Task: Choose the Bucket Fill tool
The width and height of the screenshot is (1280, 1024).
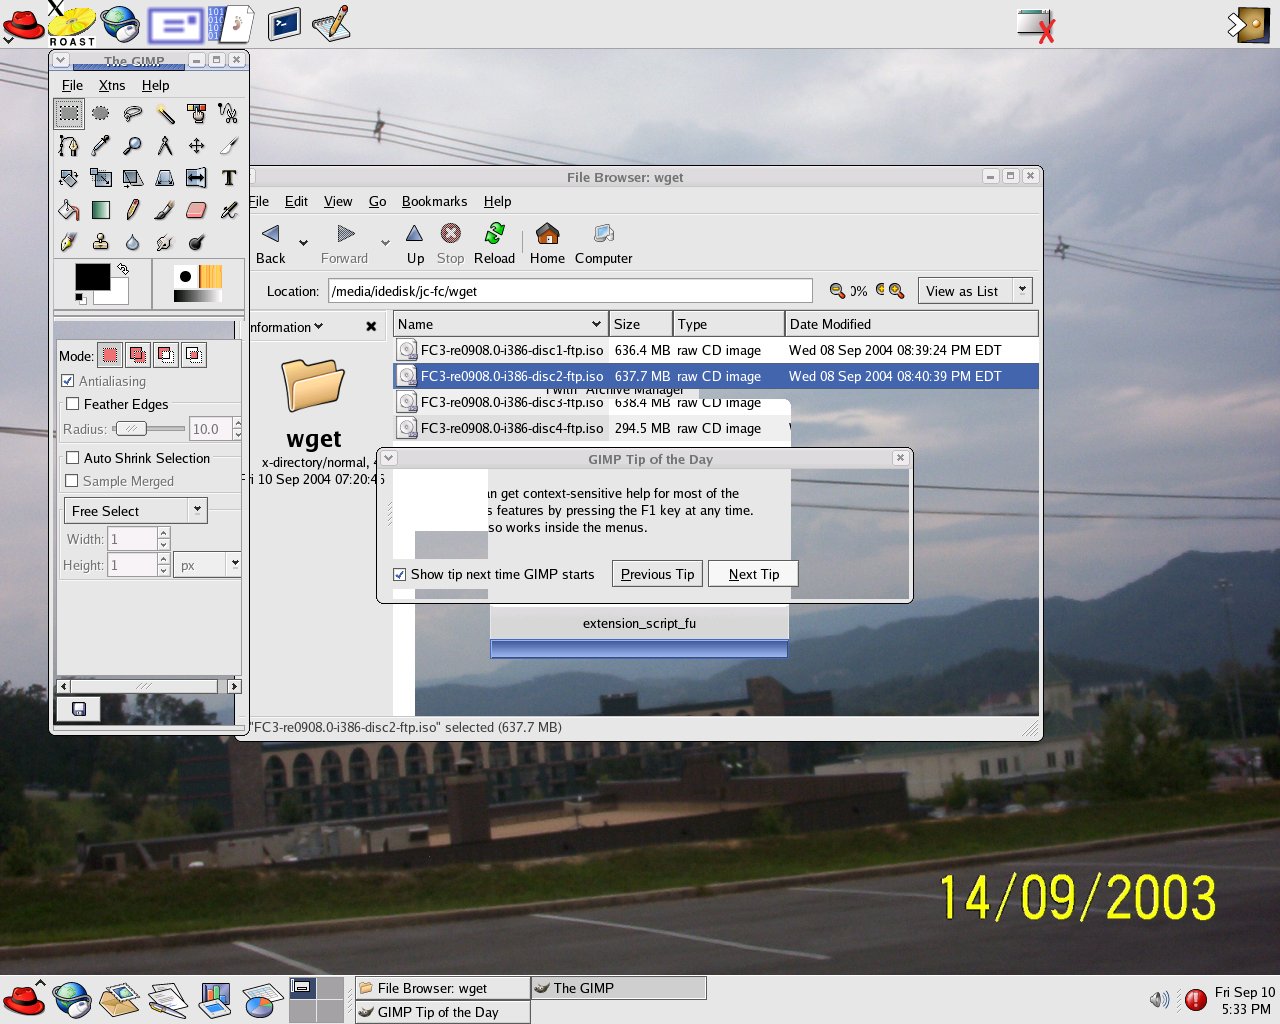Action: coord(69,210)
